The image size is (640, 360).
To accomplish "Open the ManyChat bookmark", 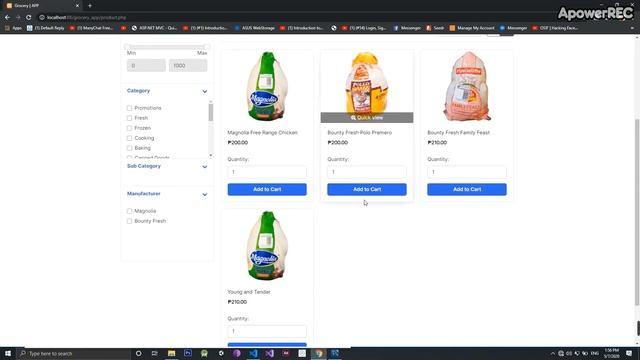I will (x=91, y=28).
